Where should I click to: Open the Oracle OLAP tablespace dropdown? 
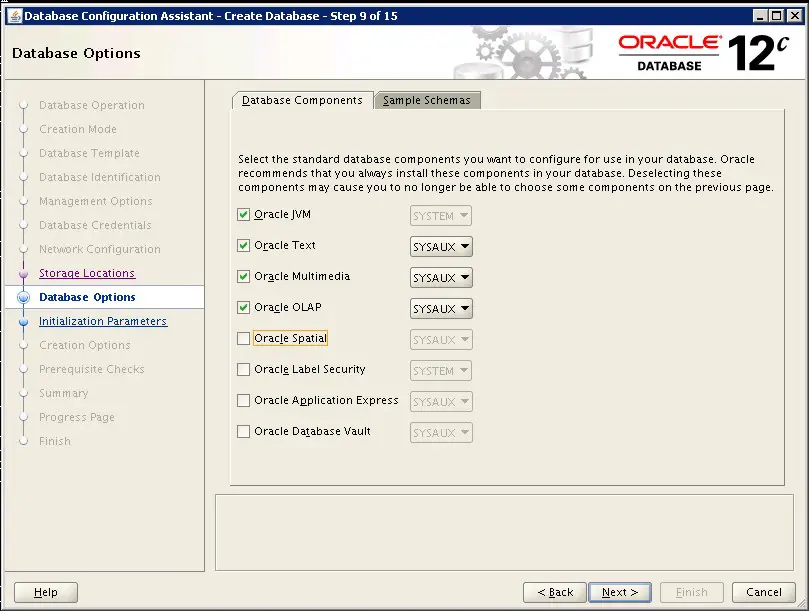(441, 309)
